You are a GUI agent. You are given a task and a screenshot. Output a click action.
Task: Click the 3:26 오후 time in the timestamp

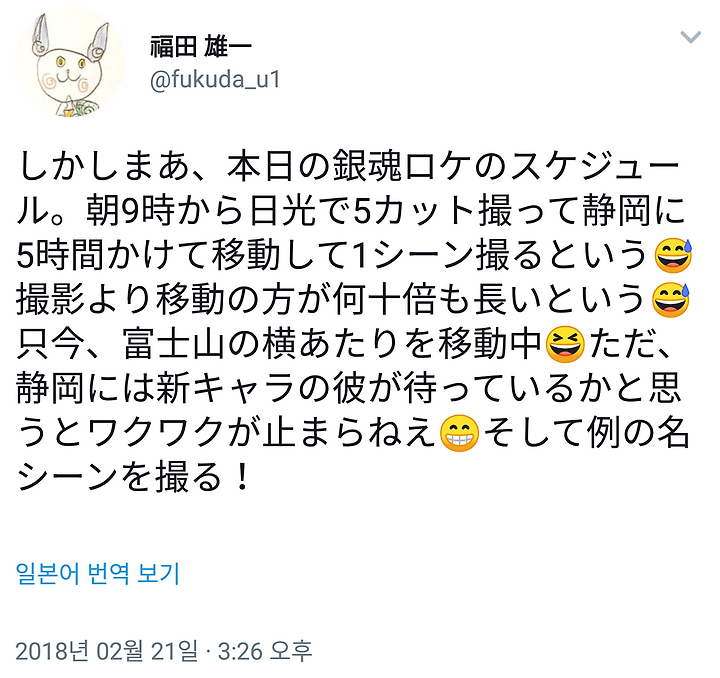coord(265,650)
